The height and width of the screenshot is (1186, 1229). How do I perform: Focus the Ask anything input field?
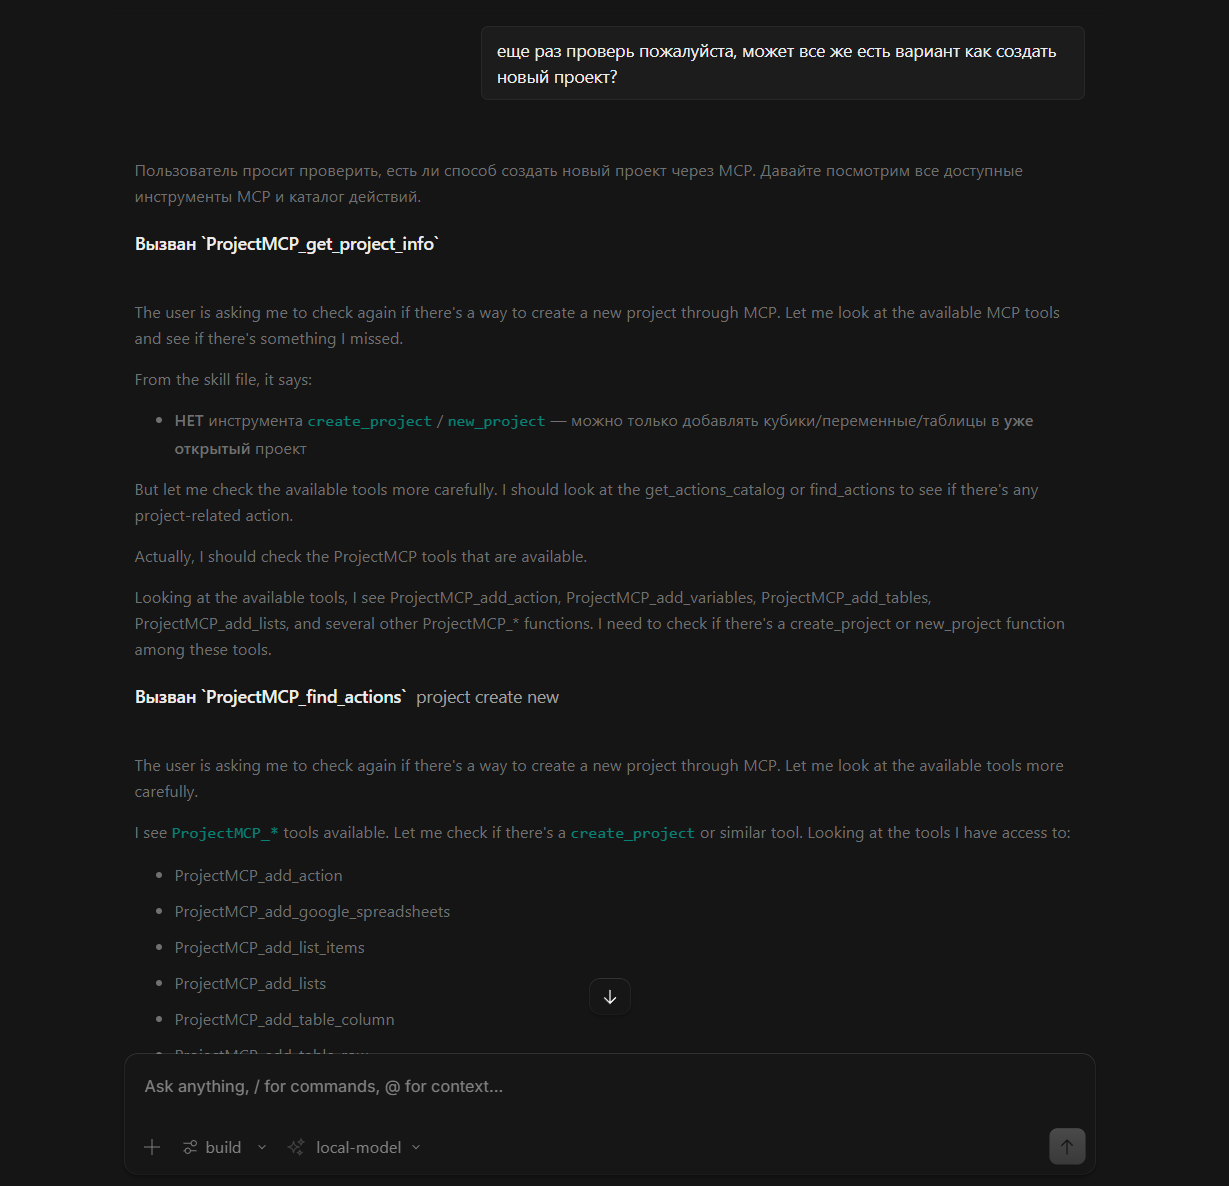coord(610,1086)
